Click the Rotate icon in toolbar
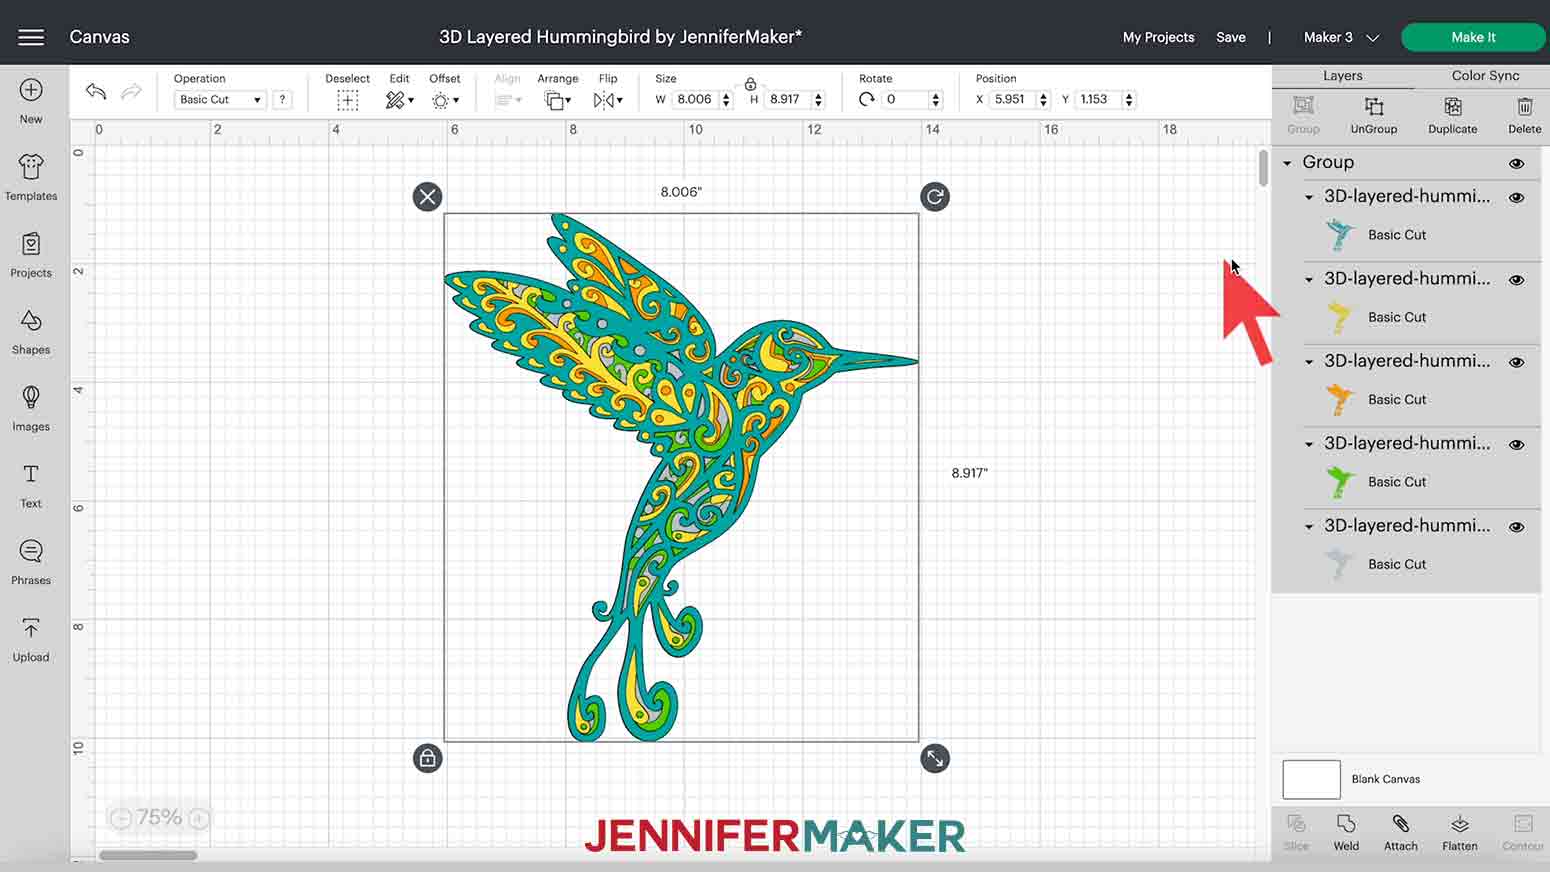Screen dimensions: 1550x872 tap(866, 99)
